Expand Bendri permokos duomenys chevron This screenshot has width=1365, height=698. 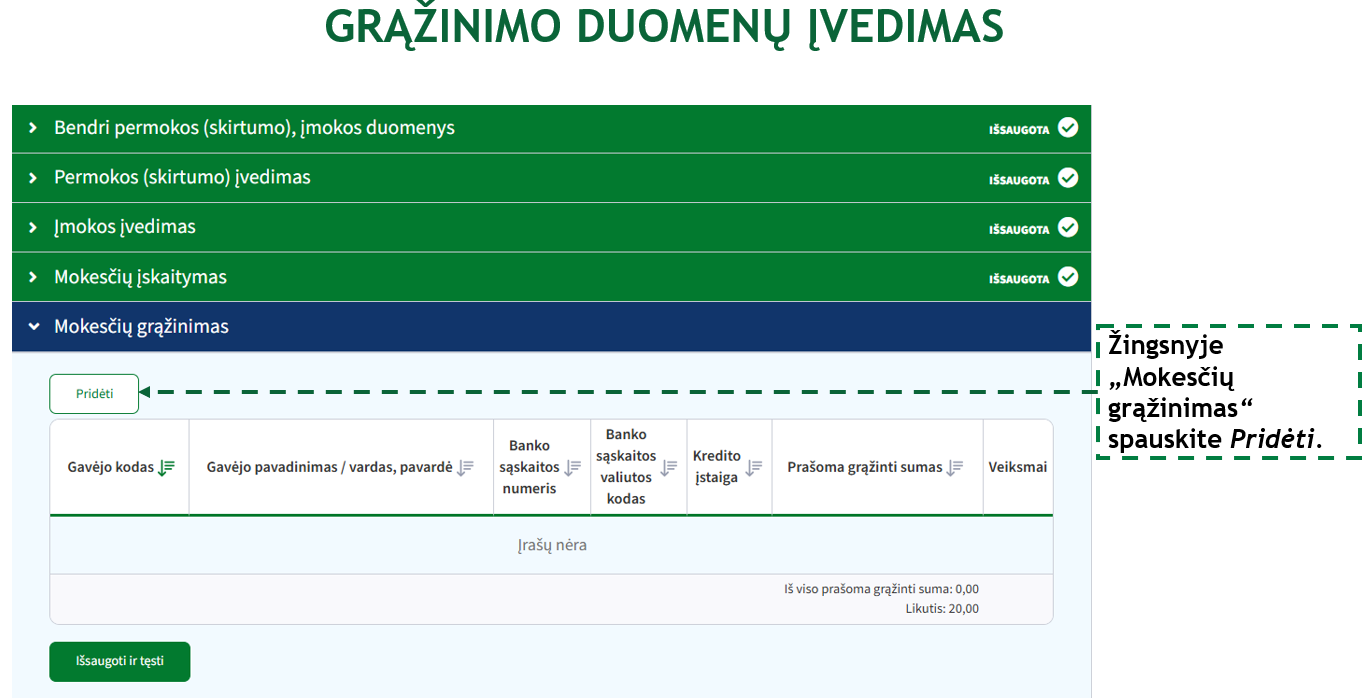tap(33, 128)
